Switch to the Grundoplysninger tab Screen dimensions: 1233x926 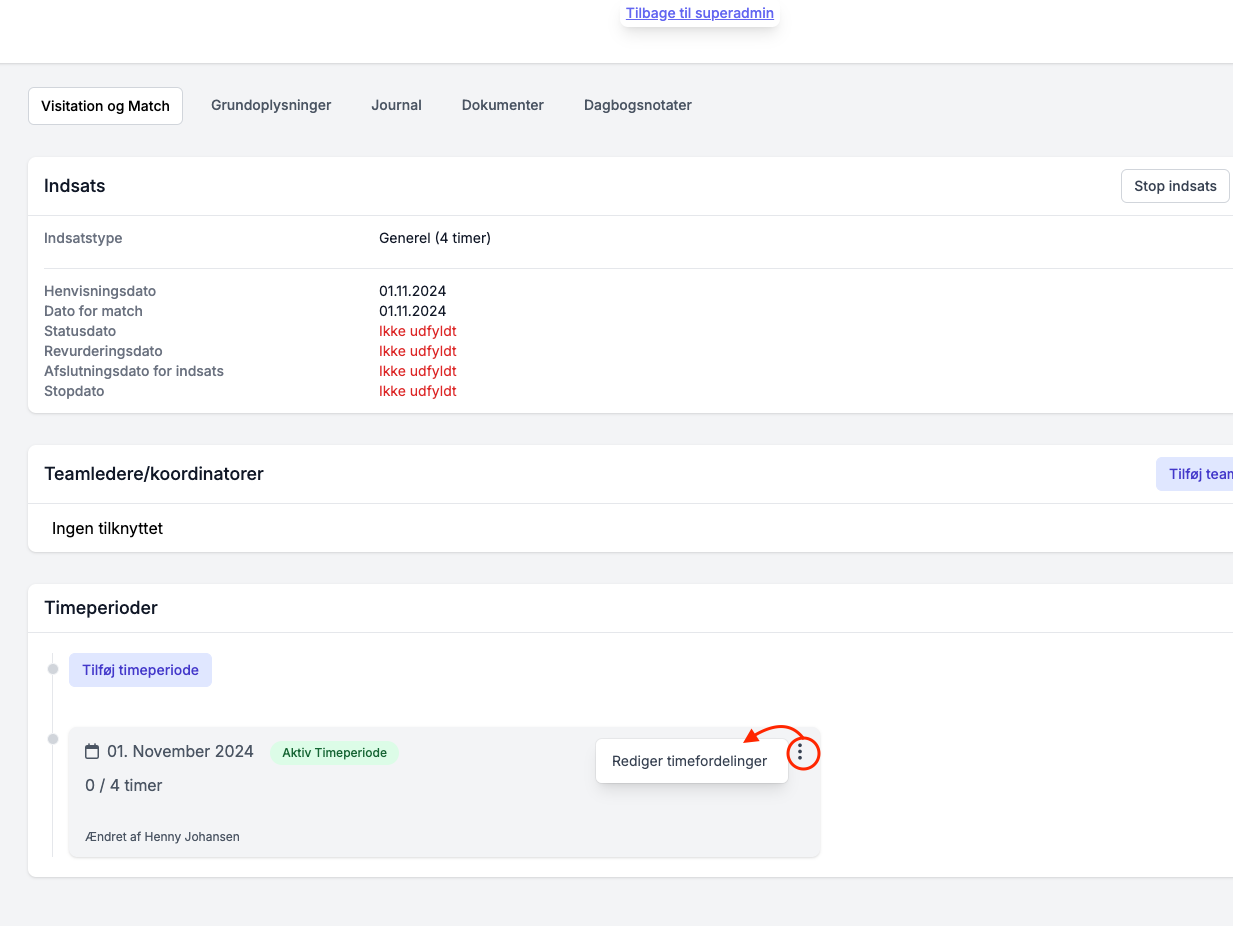tap(271, 105)
